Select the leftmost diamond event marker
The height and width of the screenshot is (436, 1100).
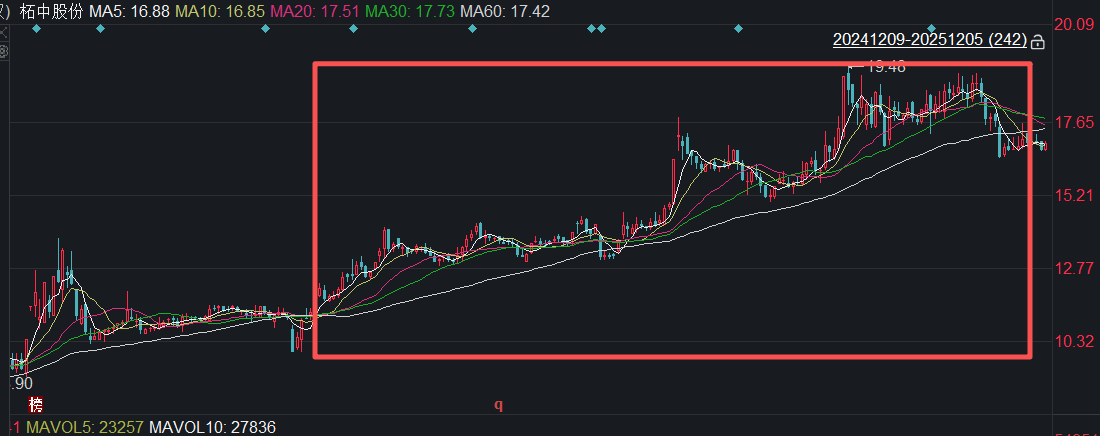37,29
